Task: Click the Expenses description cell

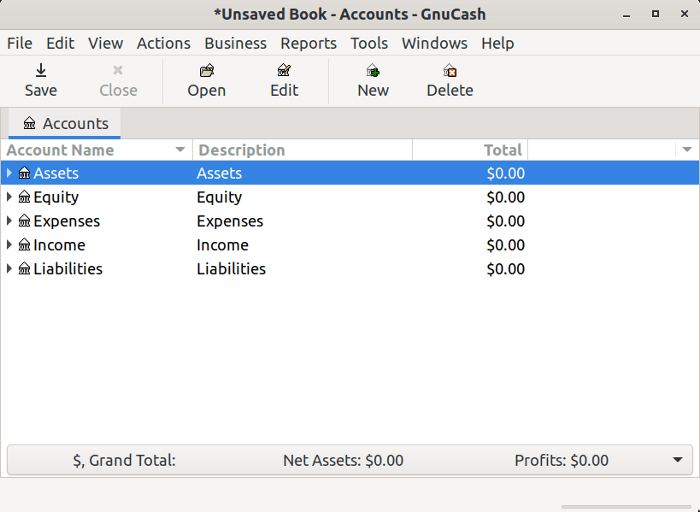Action: point(230,221)
